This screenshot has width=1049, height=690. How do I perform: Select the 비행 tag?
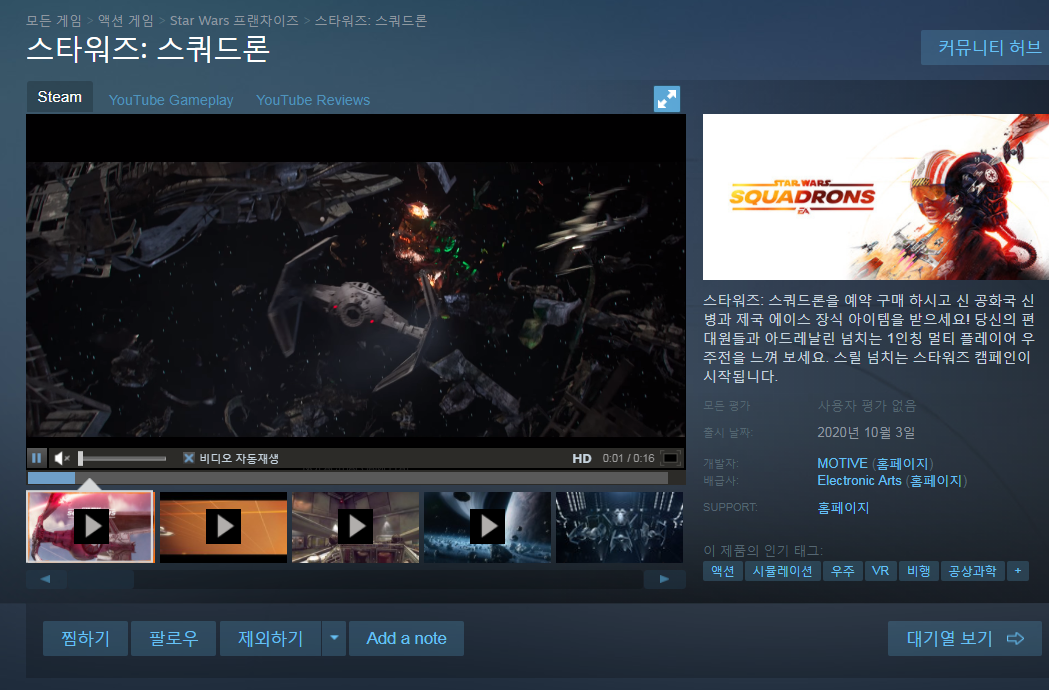click(x=919, y=571)
